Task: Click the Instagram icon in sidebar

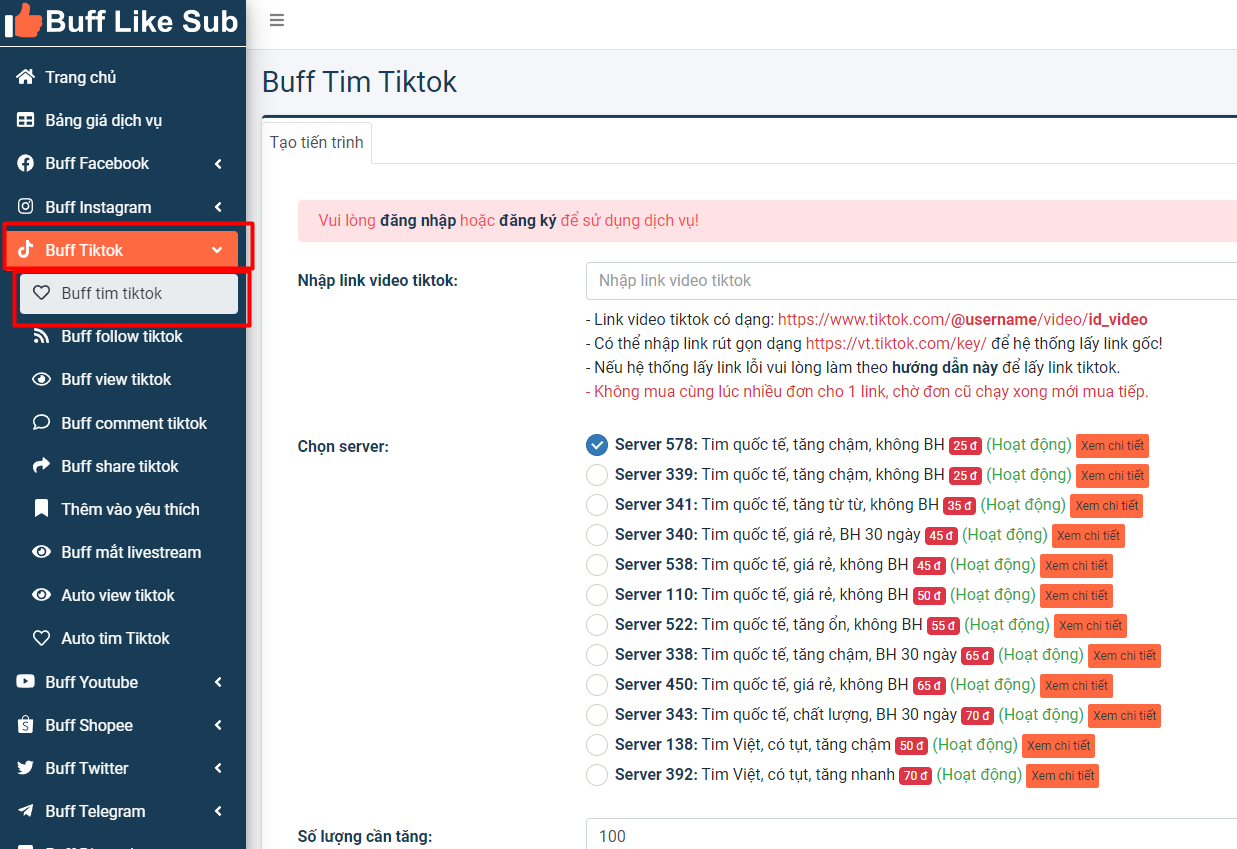Action: pos(26,207)
